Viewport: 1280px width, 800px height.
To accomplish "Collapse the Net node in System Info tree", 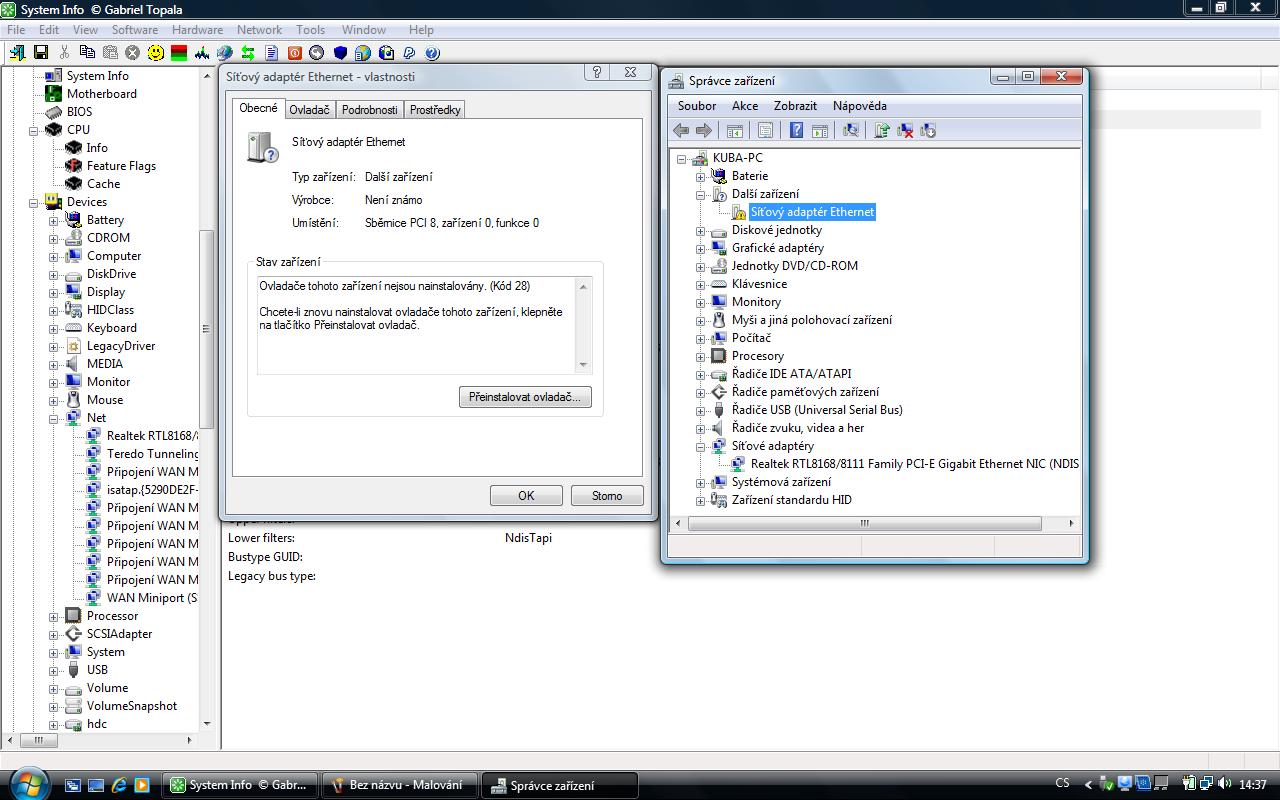I will click(54, 418).
